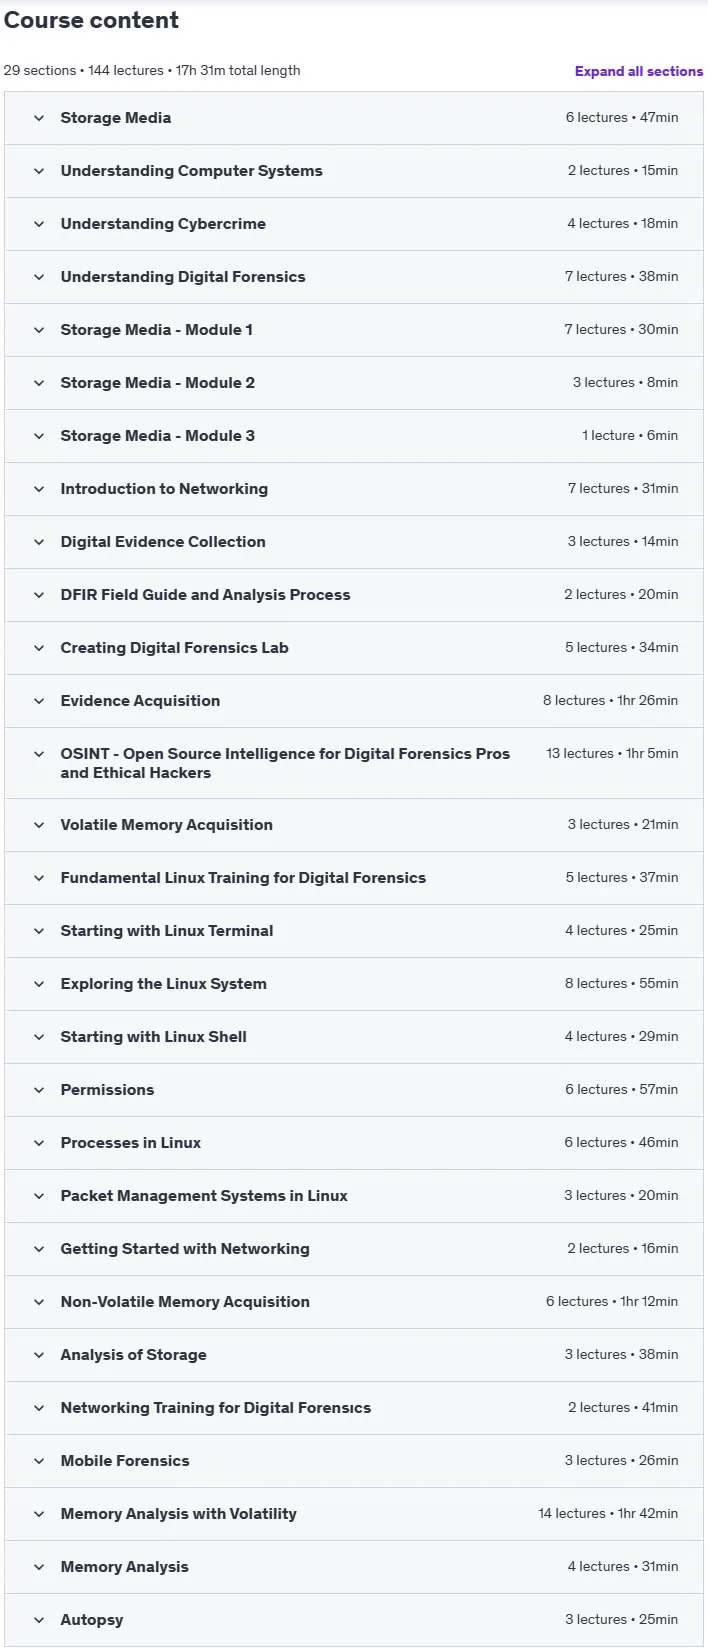Viewport: 708px width, 1652px height.
Task: Click the Digital Evidence Collection chevron icon
Action: coord(39,542)
